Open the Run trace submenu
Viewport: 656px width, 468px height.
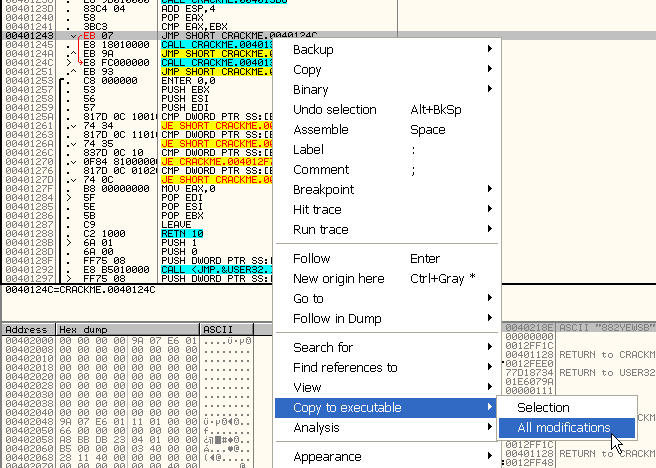321,230
